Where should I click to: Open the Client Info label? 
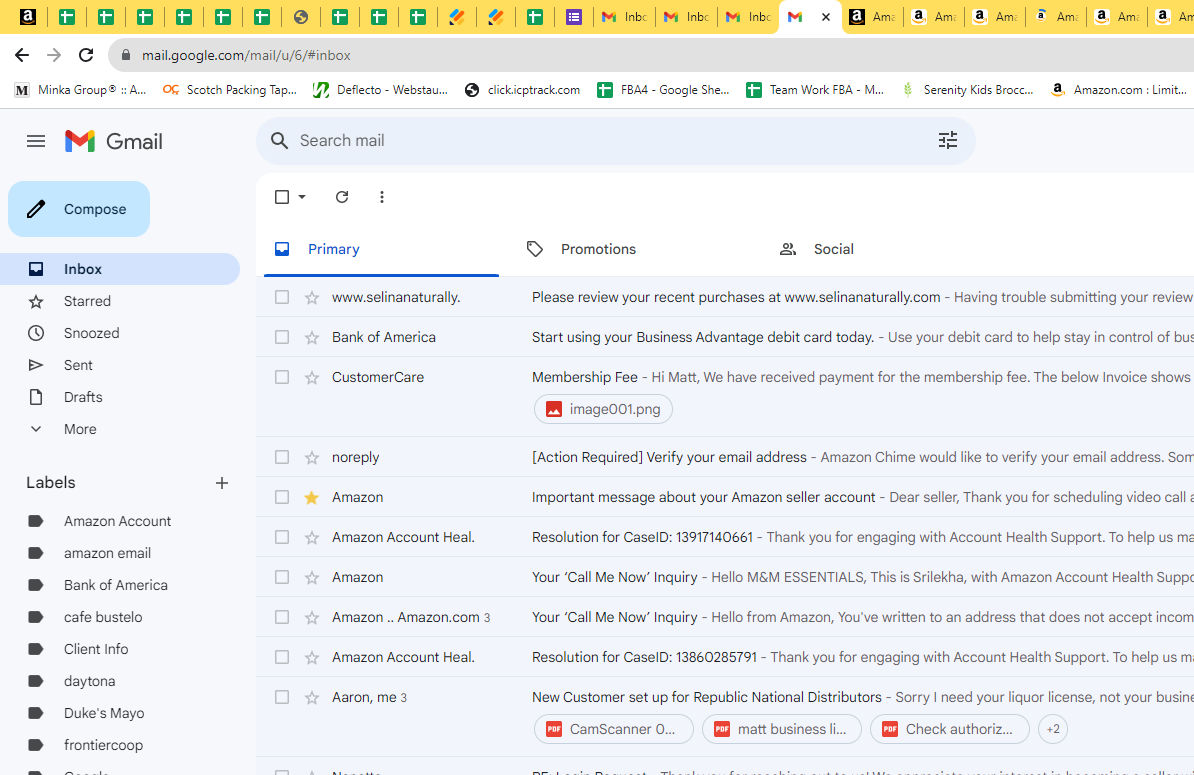pyautogui.click(x=96, y=649)
